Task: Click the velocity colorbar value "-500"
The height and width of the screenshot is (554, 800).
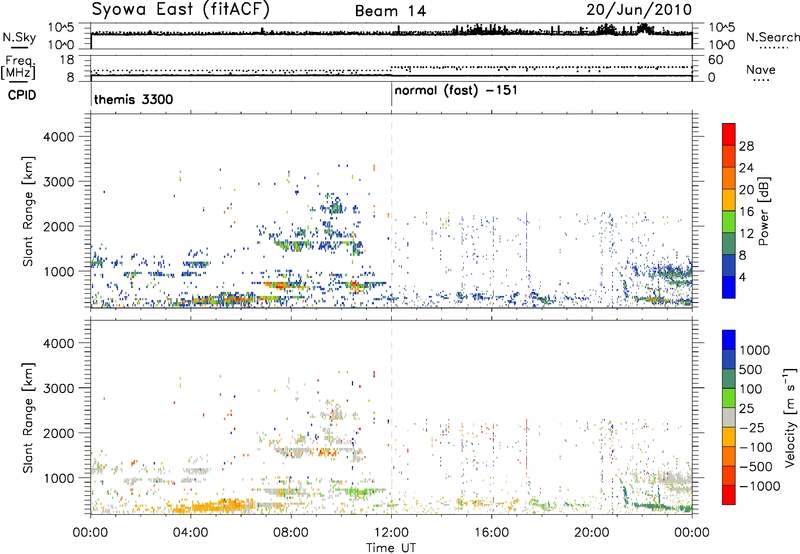Action: (x=756, y=467)
